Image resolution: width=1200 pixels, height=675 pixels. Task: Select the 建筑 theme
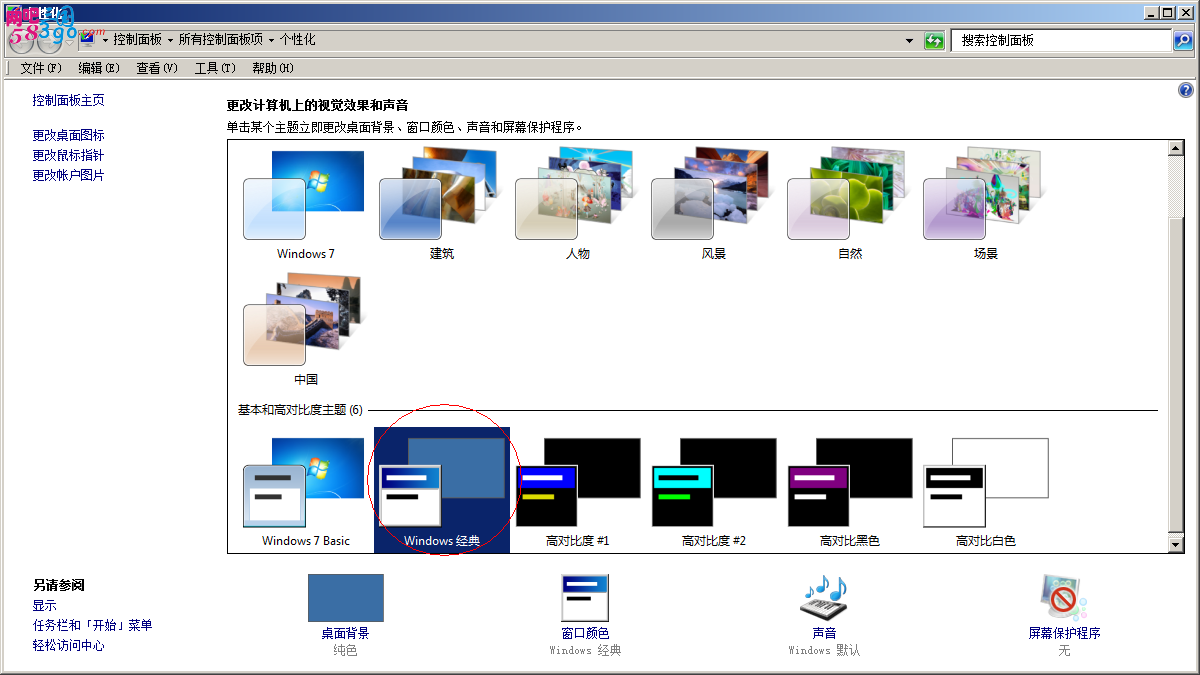pyautogui.click(x=441, y=205)
